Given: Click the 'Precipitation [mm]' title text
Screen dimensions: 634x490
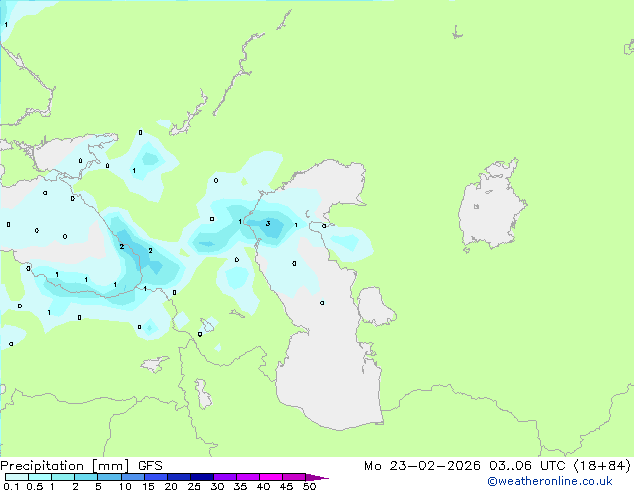Looking at the screenshot, I should point(65,466).
